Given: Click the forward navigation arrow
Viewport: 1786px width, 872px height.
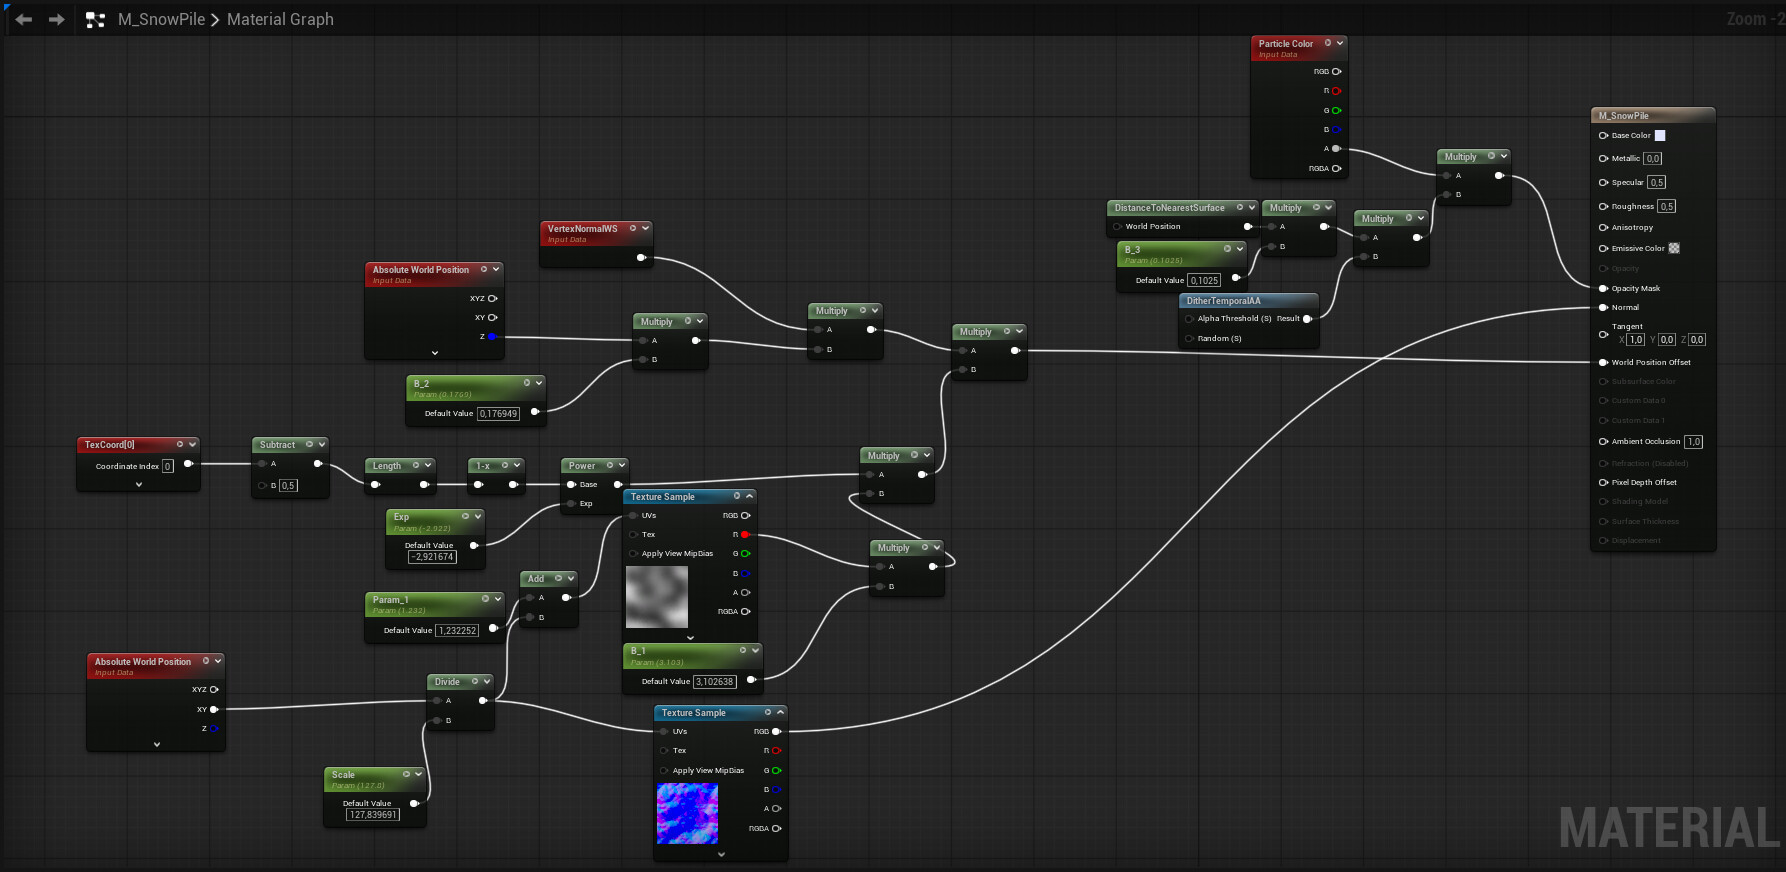Looking at the screenshot, I should pos(57,19).
